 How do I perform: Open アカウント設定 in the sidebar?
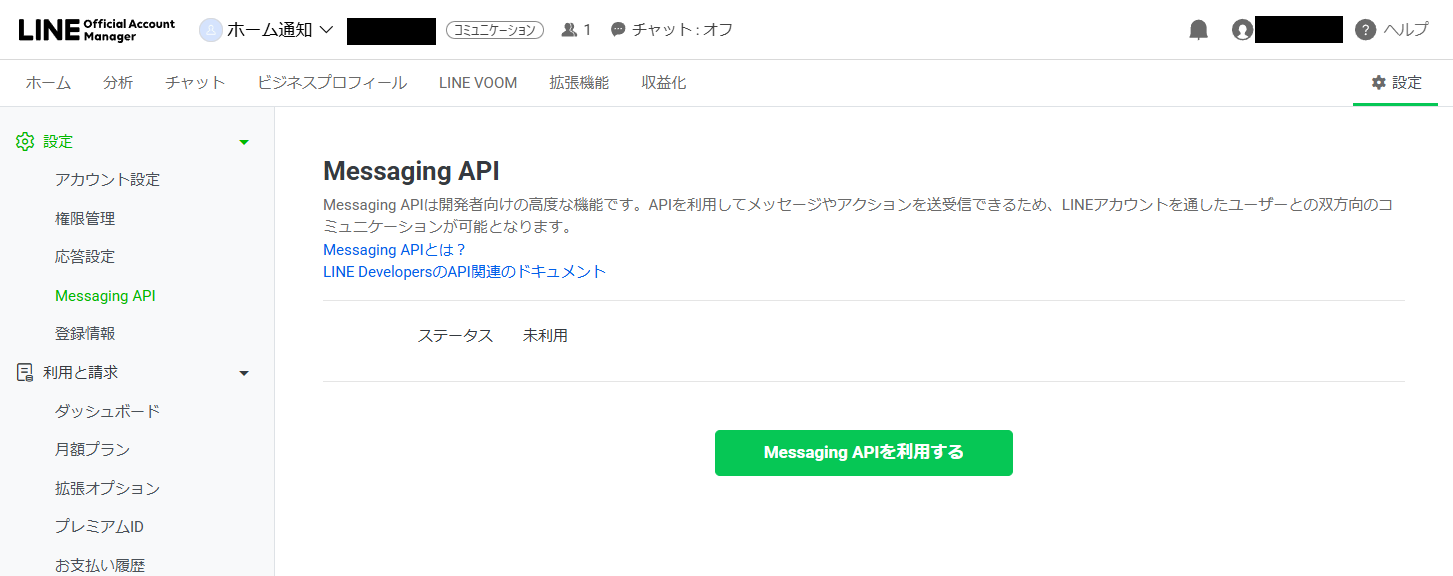[107, 180]
